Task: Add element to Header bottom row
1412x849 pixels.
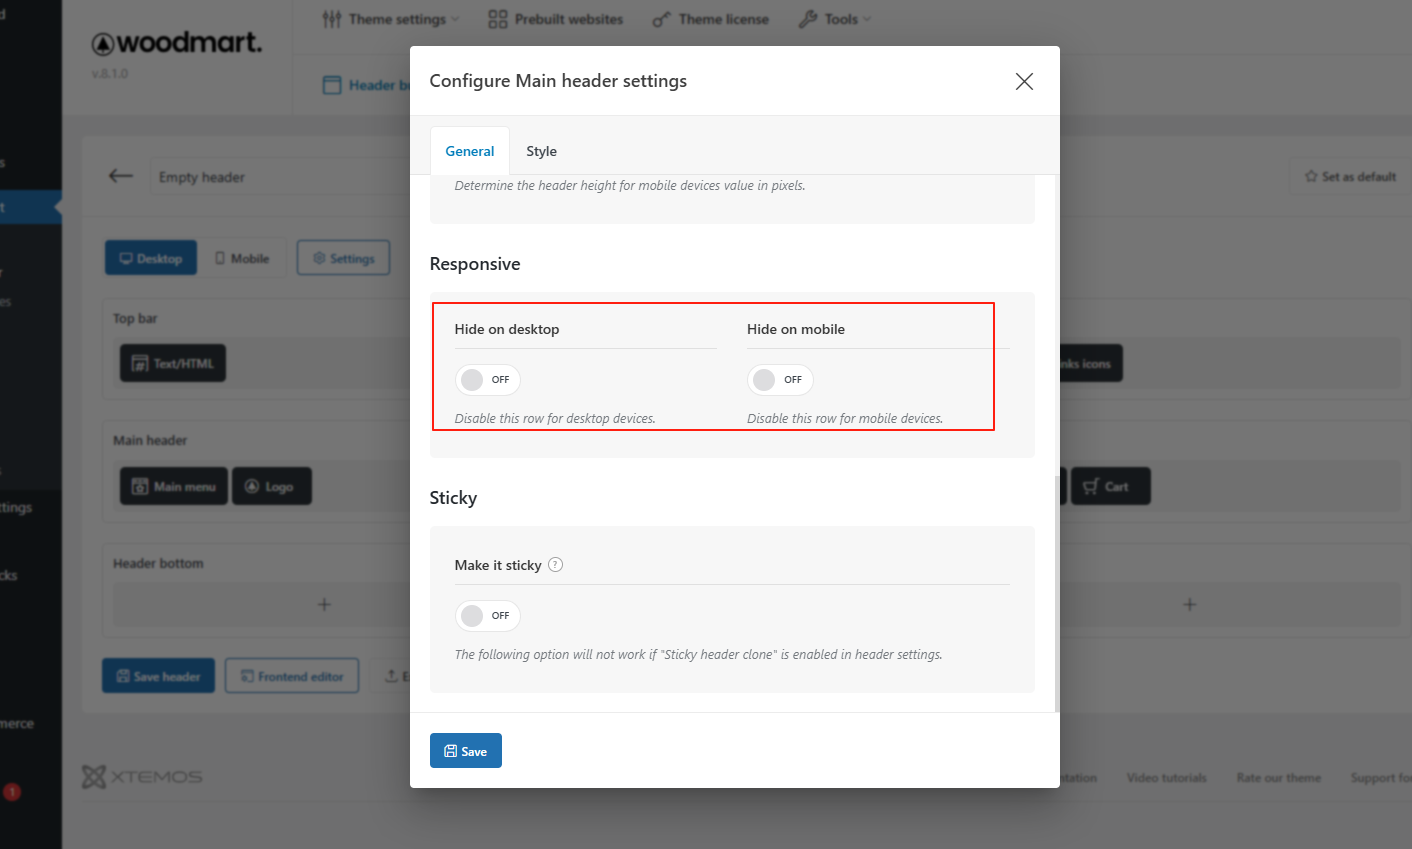Action: [324, 604]
